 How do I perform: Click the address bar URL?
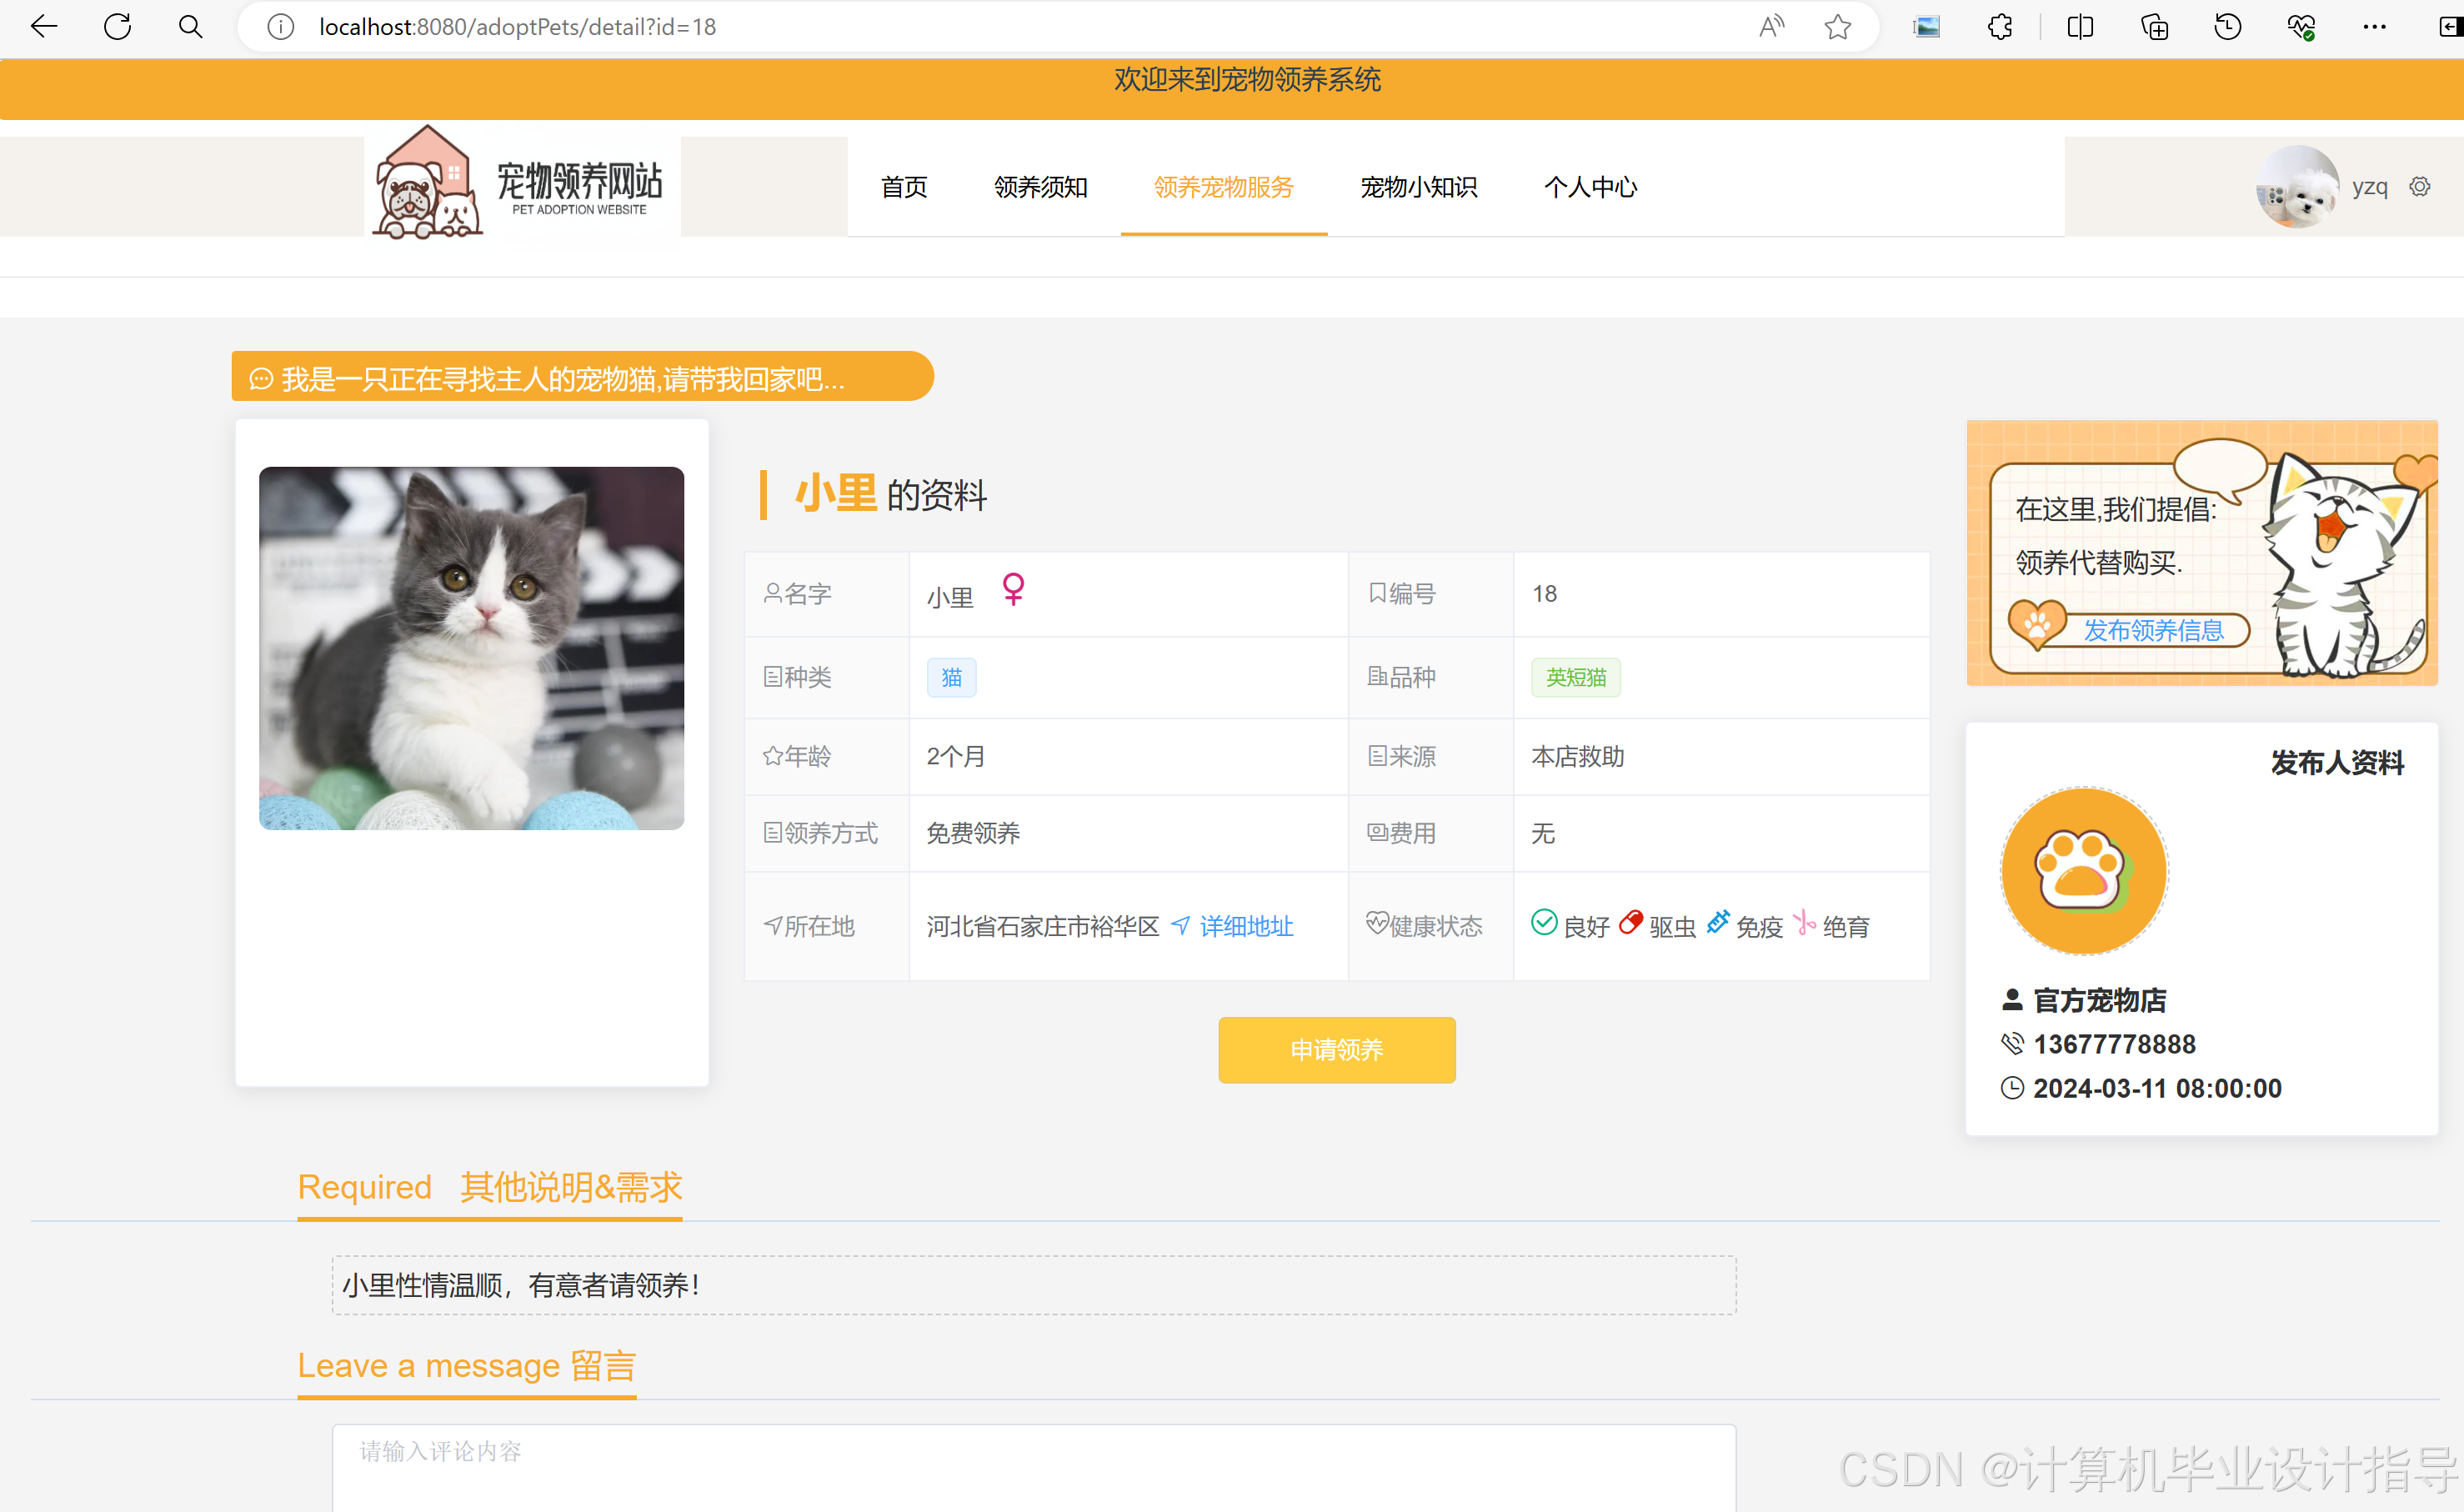click(517, 27)
